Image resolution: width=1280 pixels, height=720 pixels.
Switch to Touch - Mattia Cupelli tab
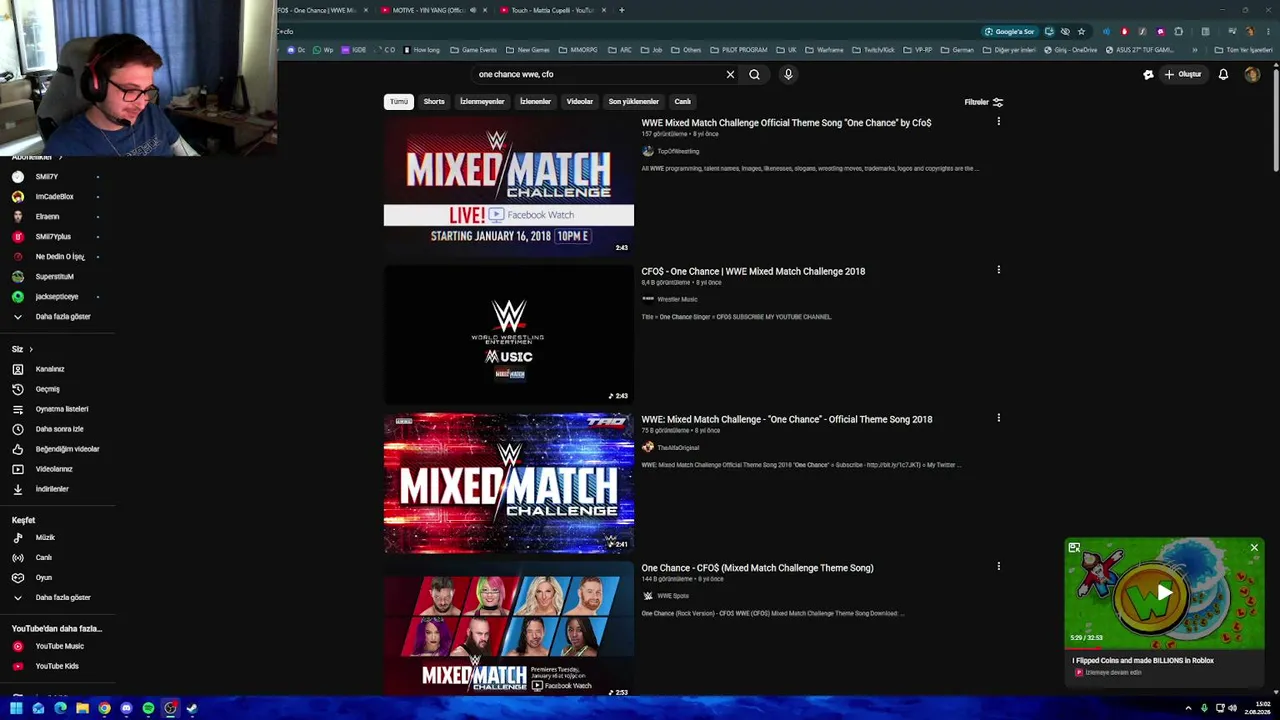pyautogui.click(x=552, y=10)
